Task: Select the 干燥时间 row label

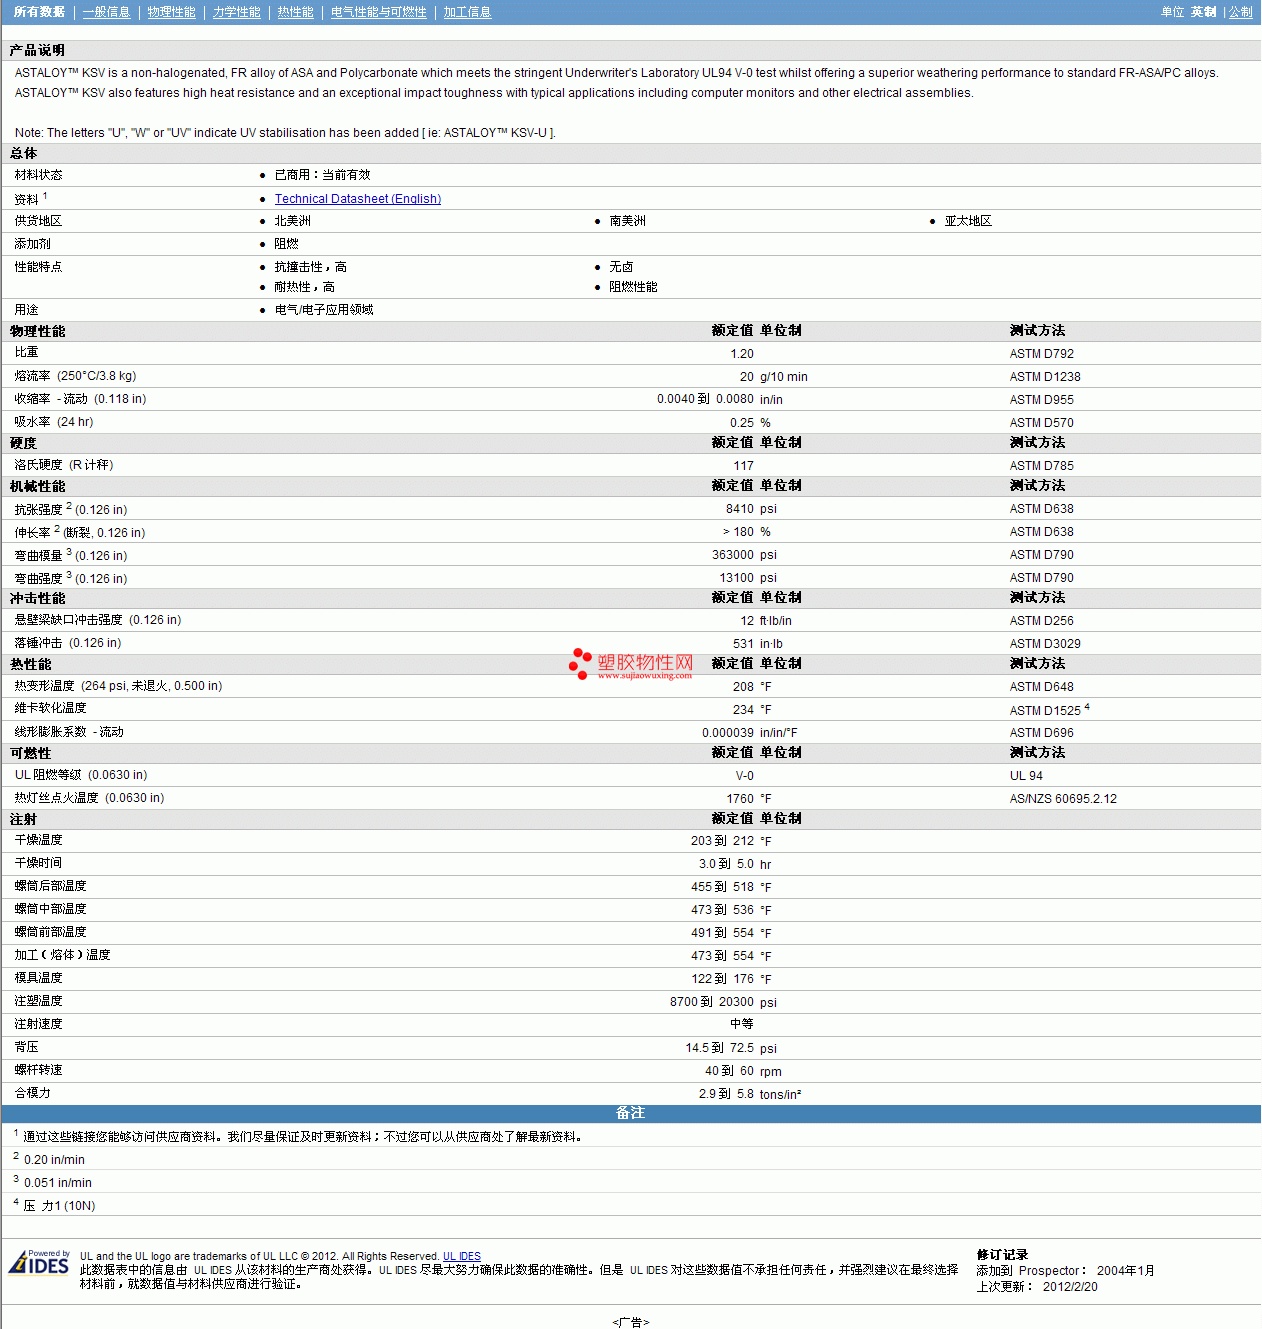Action: click(x=39, y=863)
